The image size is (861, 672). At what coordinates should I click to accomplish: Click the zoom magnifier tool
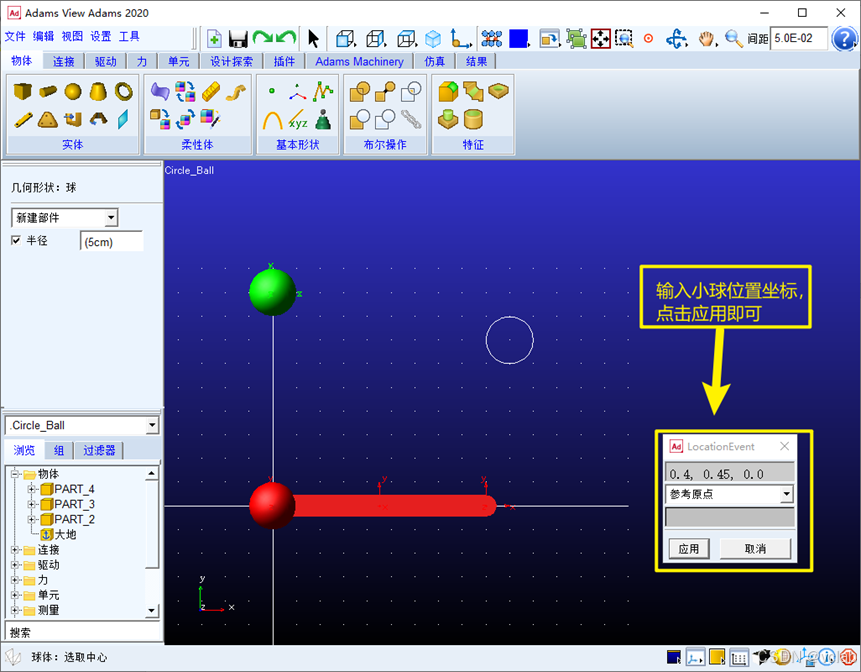click(733, 38)
